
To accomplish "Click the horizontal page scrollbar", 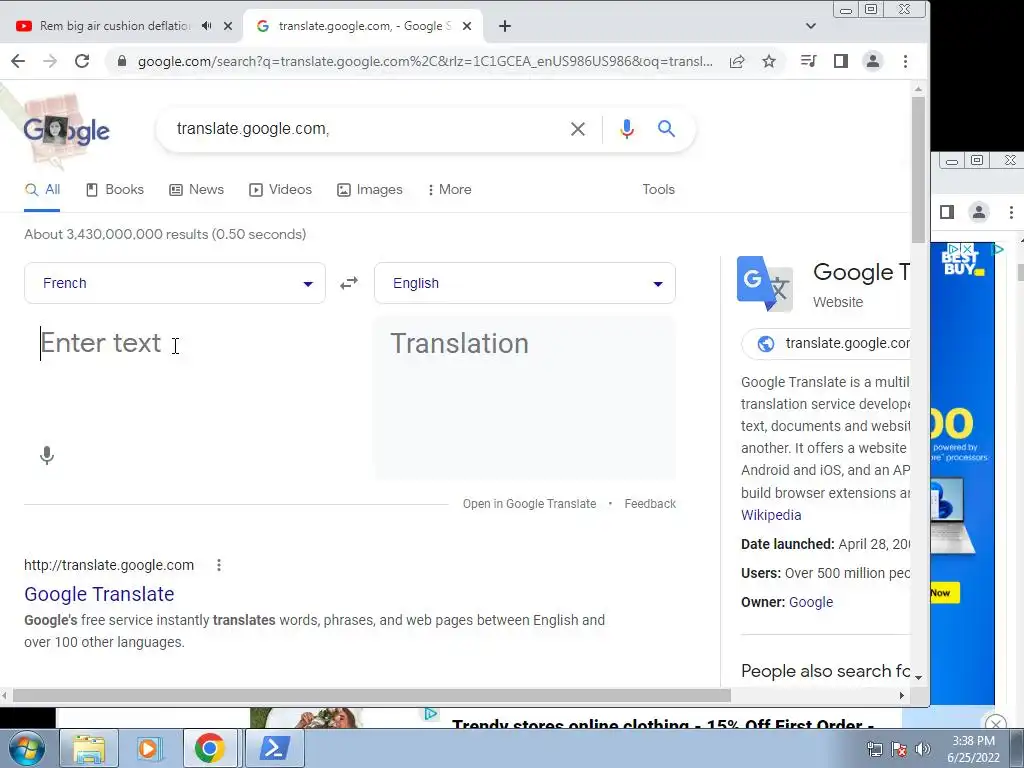I will pyautogui.click(x=372, y=696).
